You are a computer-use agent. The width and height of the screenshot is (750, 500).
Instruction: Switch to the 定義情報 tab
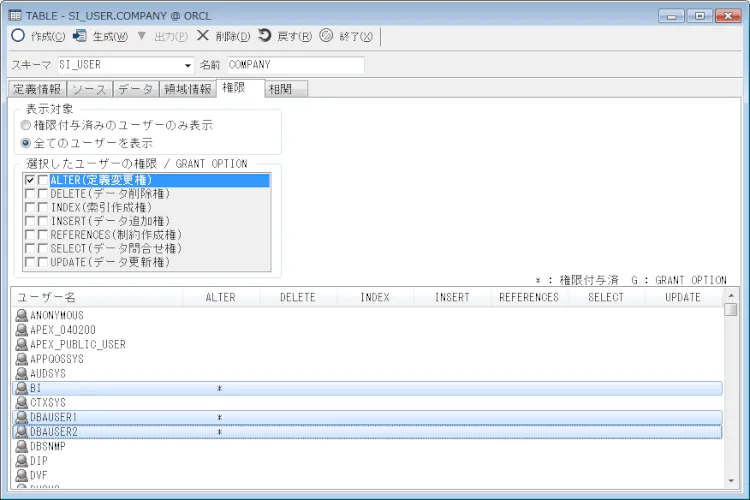coord(36,89)
